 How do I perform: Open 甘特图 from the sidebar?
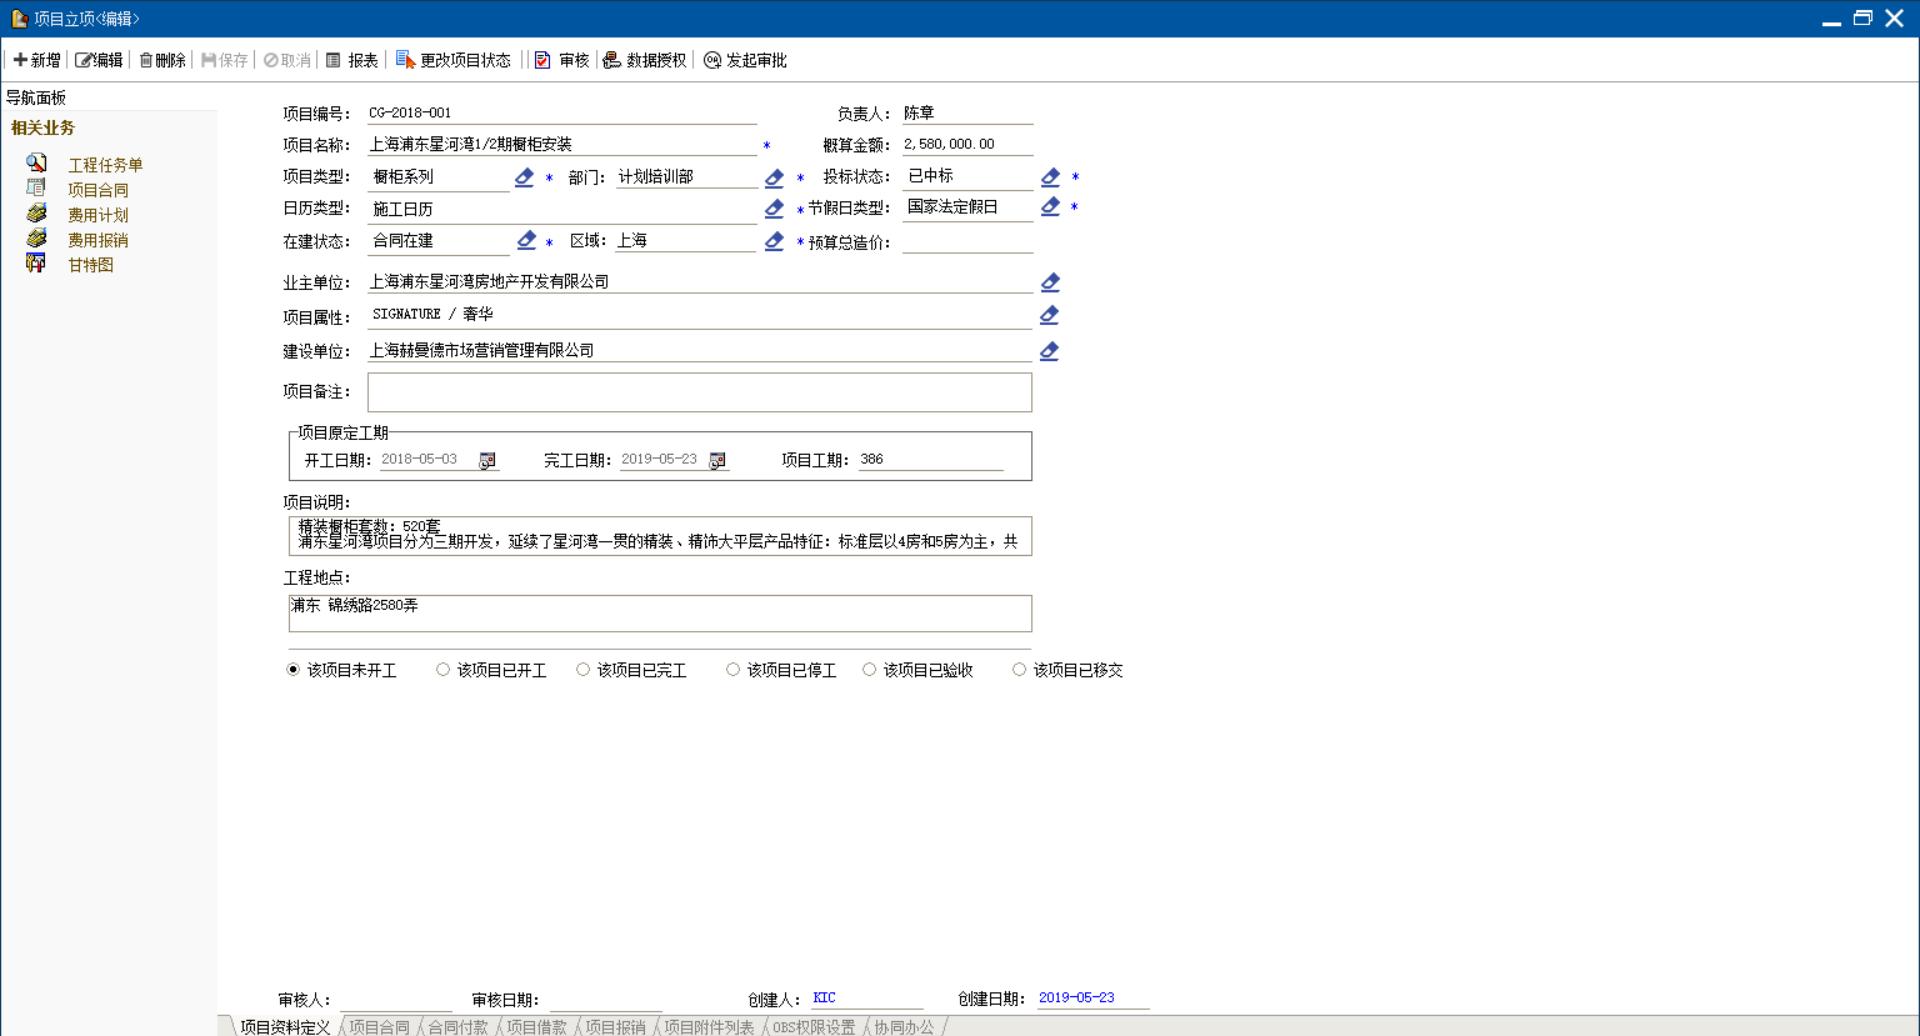pyautogui.click(x=90, y=265)
